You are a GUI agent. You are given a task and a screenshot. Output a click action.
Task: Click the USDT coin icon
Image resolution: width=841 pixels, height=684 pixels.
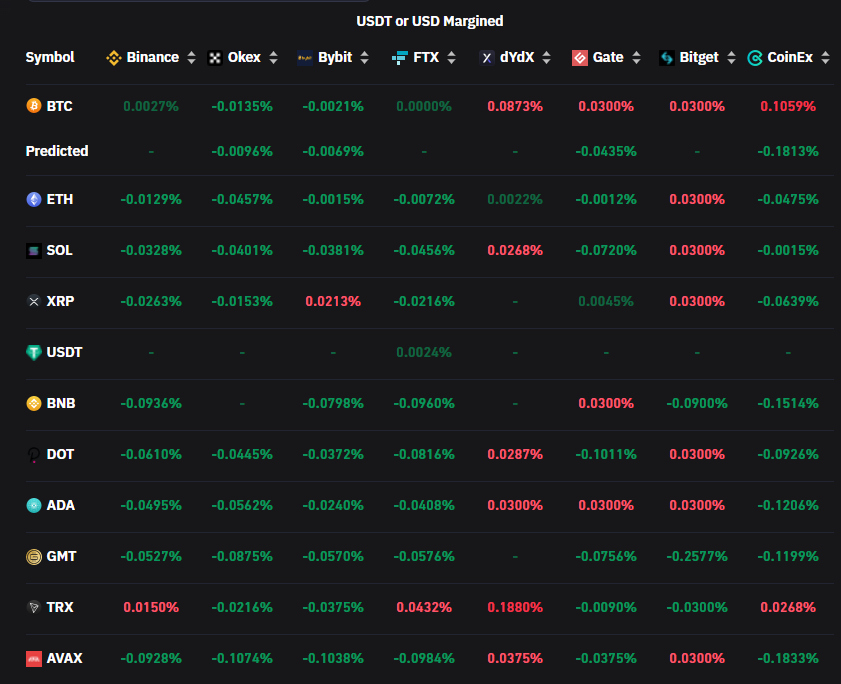(34, 352)
